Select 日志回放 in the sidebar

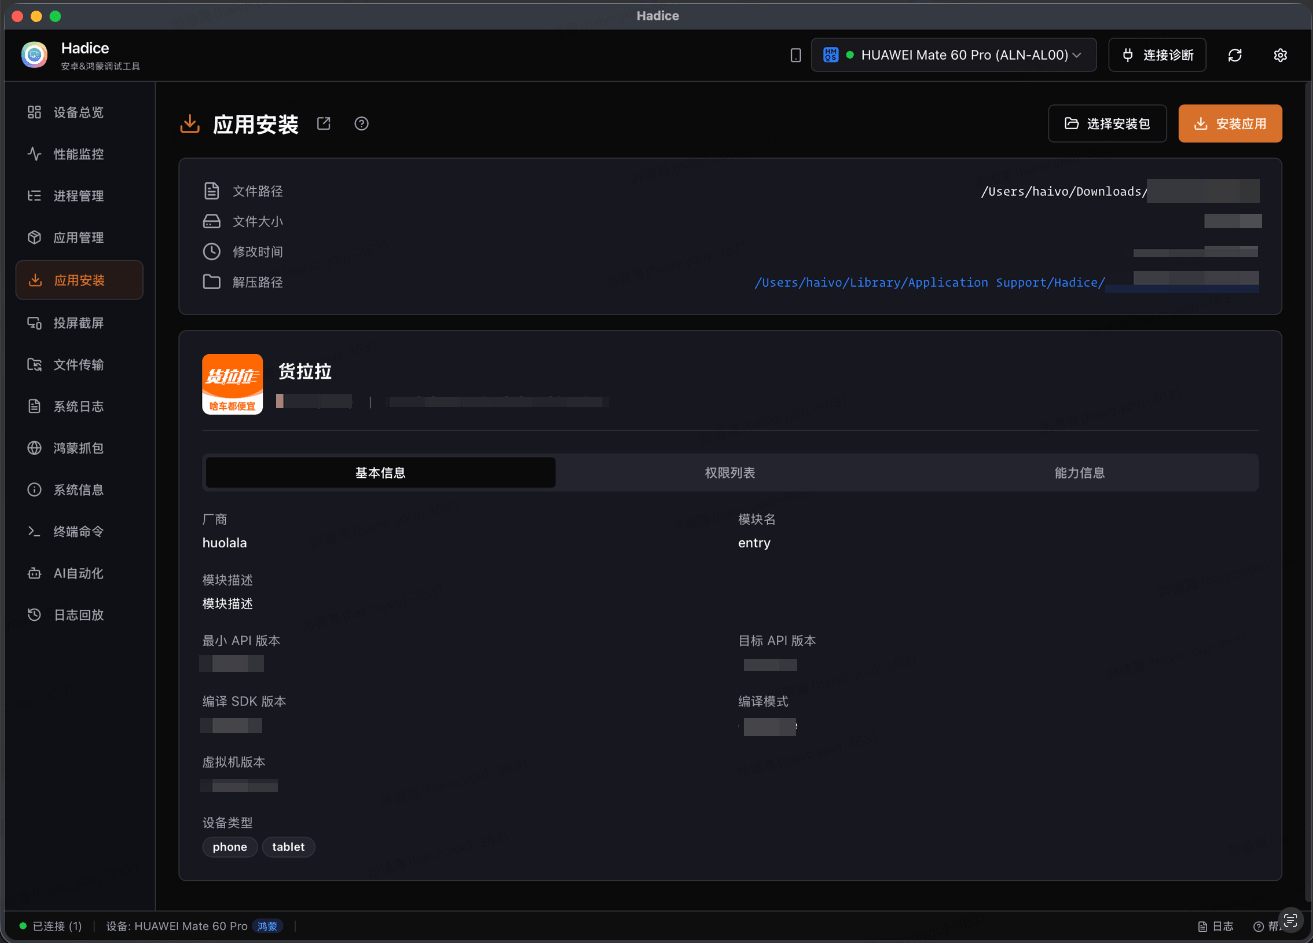[79, 615]
